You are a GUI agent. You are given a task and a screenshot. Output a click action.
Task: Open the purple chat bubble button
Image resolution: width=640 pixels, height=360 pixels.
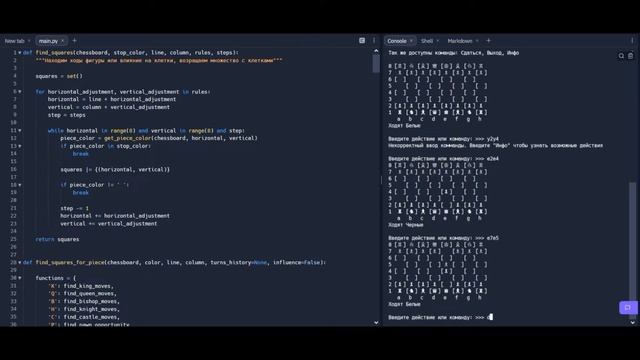point(628,307)
